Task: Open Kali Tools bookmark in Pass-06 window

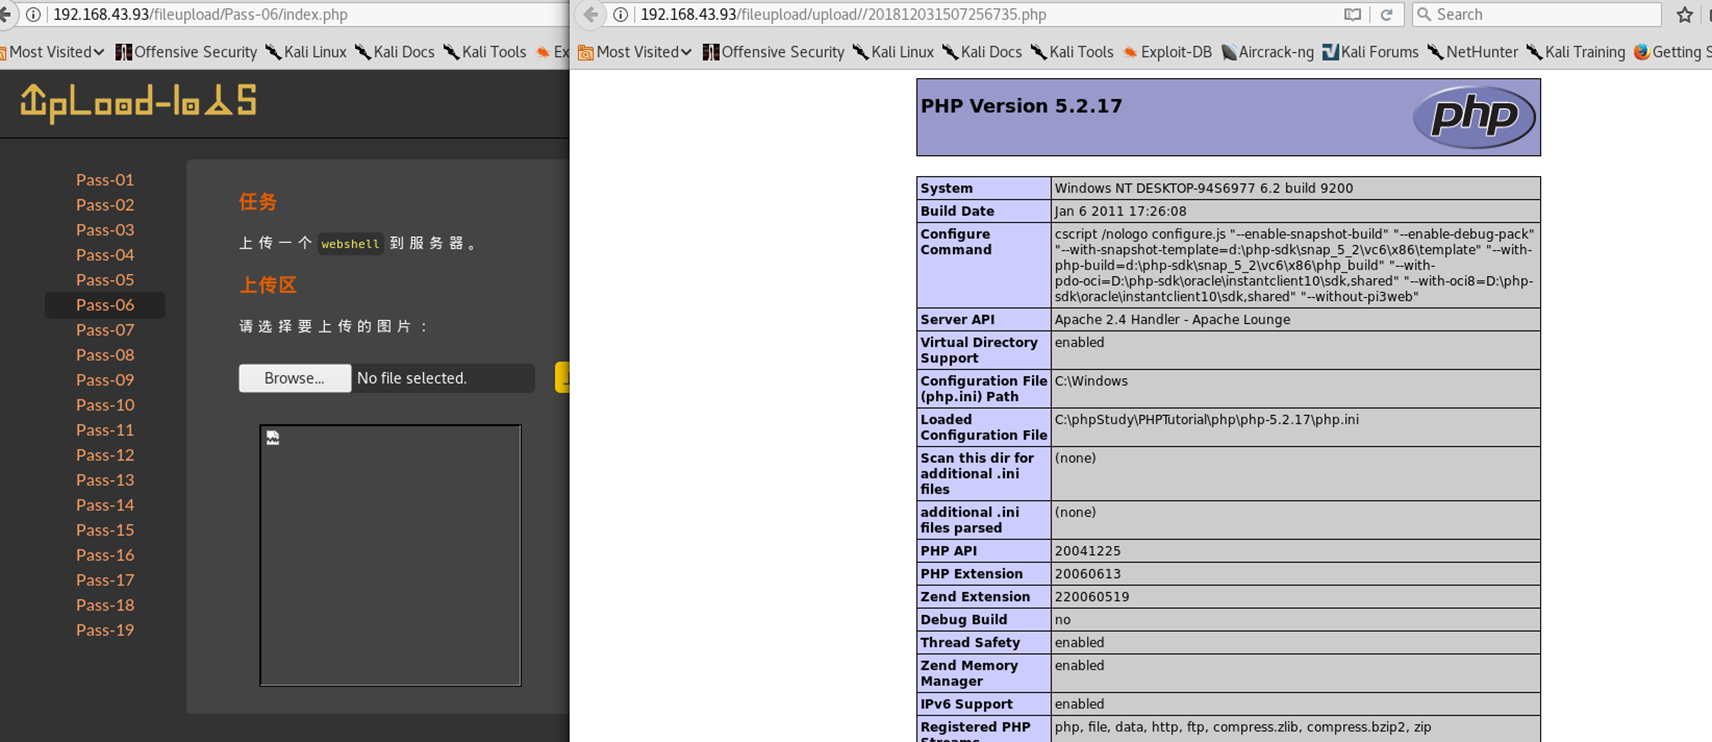Action: [484, 52]
